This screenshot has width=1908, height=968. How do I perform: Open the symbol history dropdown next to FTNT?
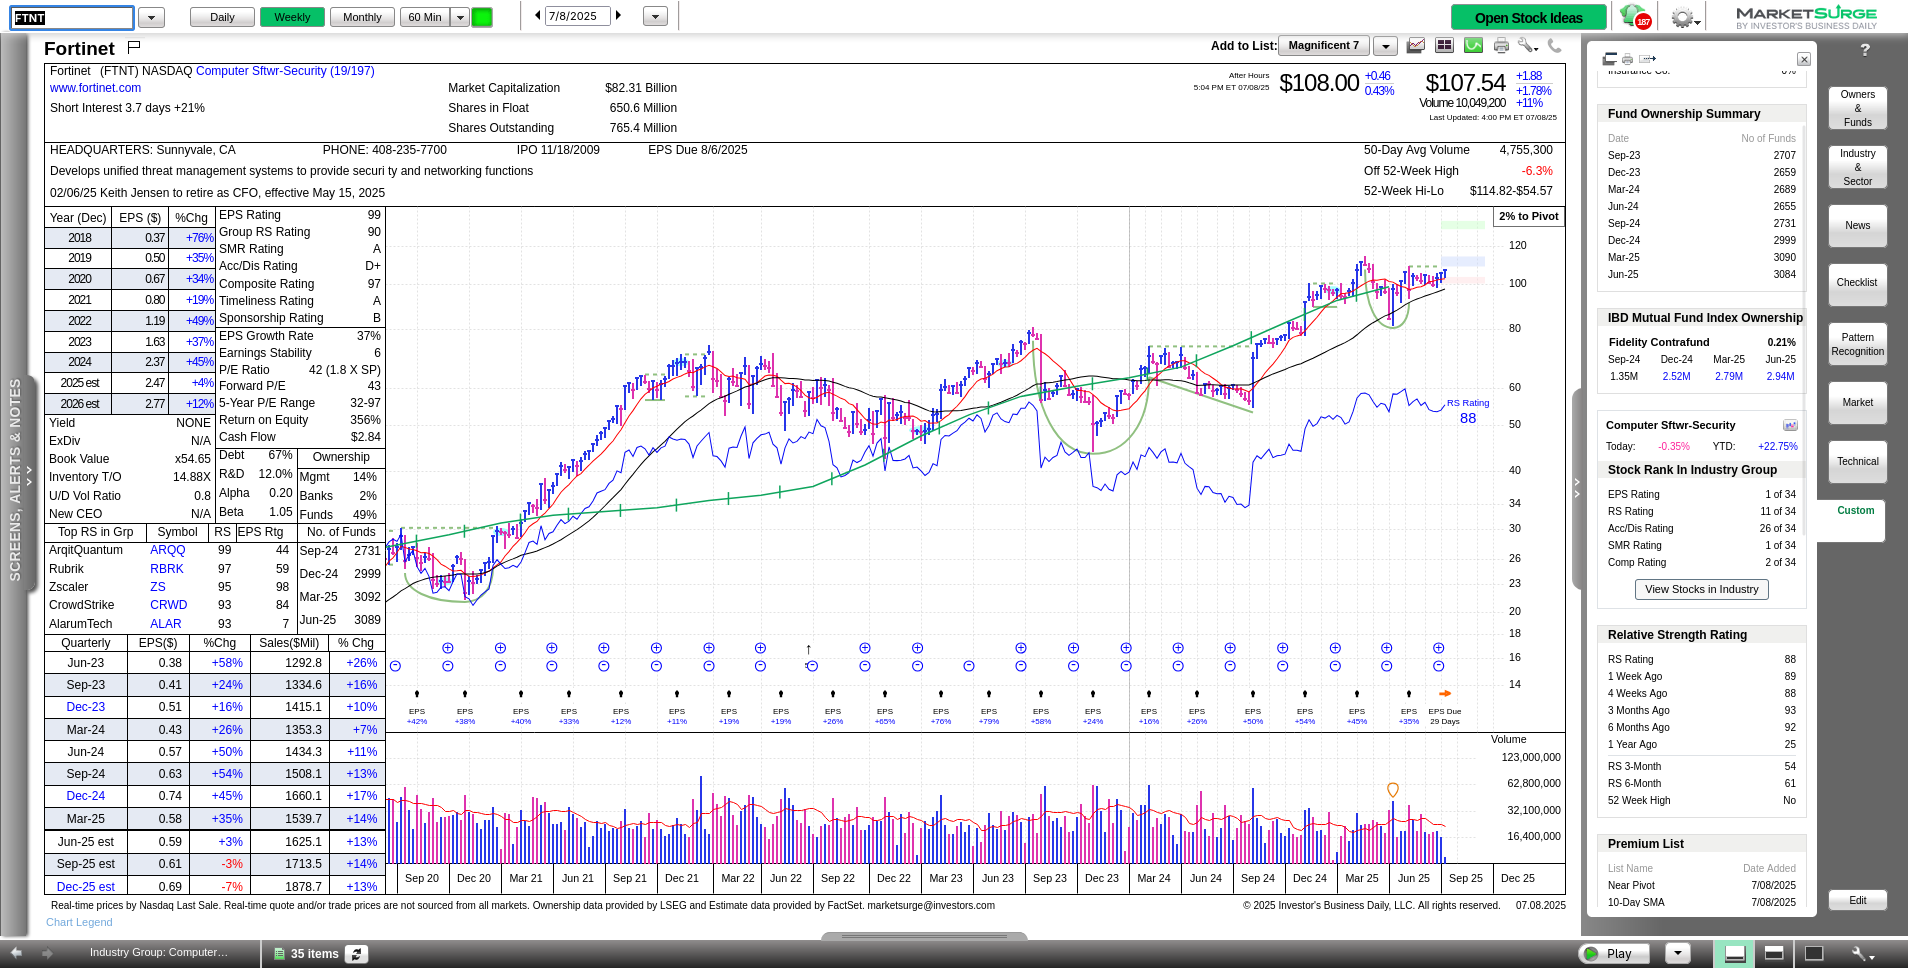click(x=151, y=17)
